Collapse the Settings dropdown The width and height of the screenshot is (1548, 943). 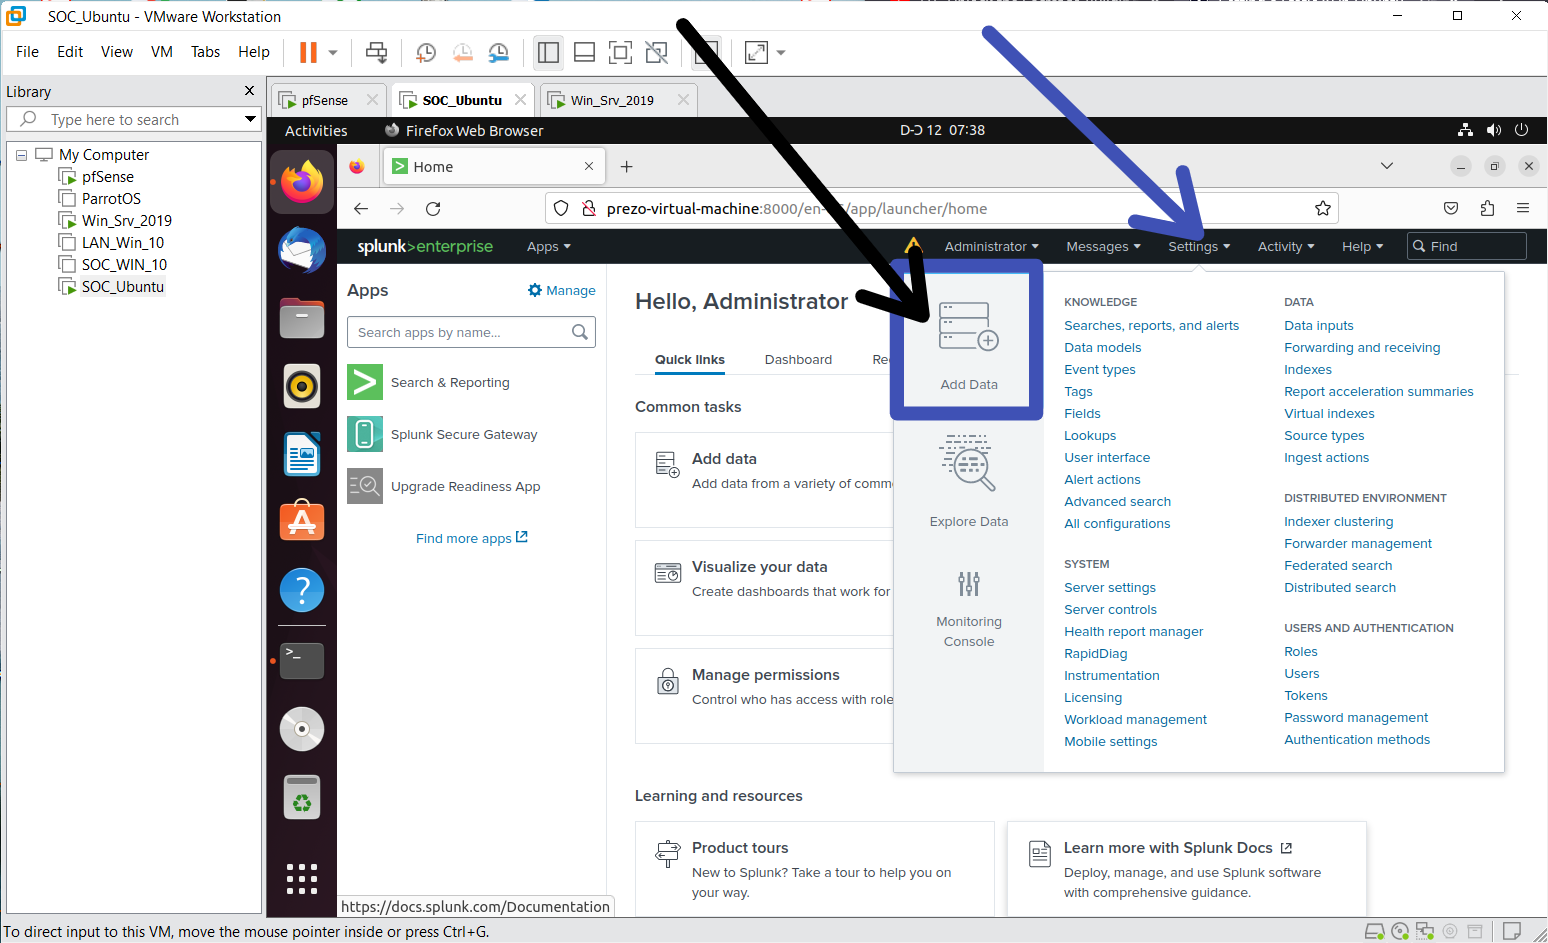coord(1199,247)
